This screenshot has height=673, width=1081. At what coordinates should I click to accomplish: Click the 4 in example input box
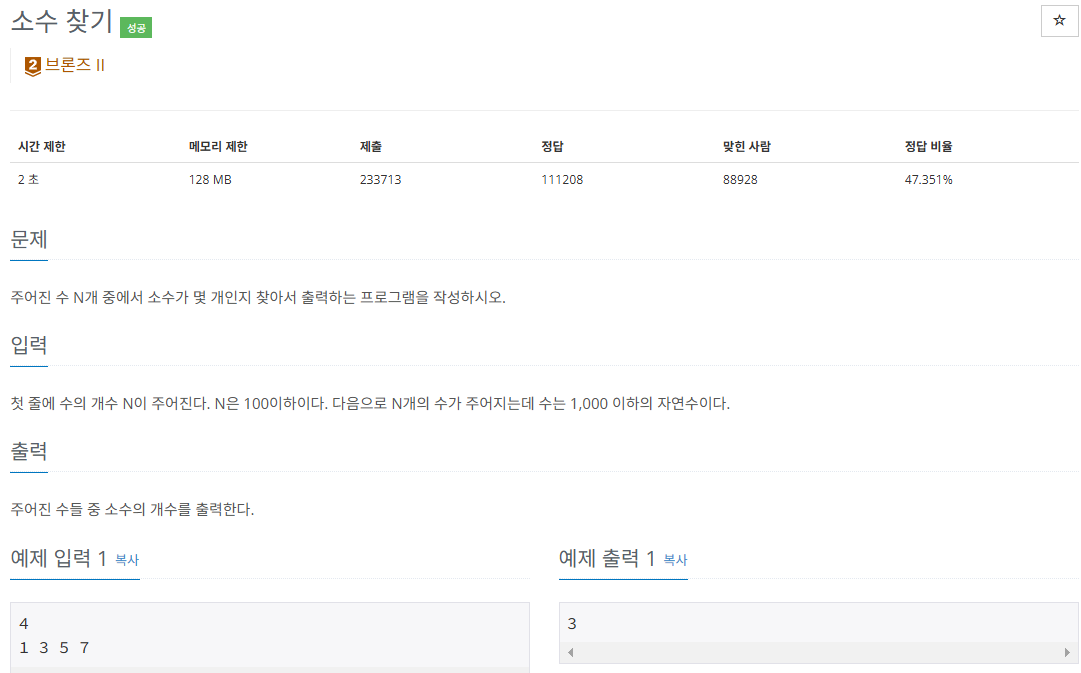coord(24,624)
